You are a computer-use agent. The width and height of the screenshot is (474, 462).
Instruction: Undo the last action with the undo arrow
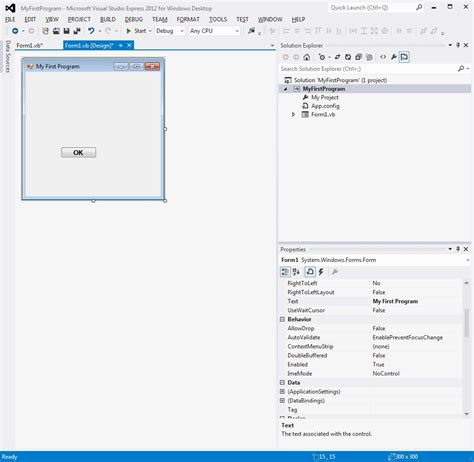coord(91,31)
